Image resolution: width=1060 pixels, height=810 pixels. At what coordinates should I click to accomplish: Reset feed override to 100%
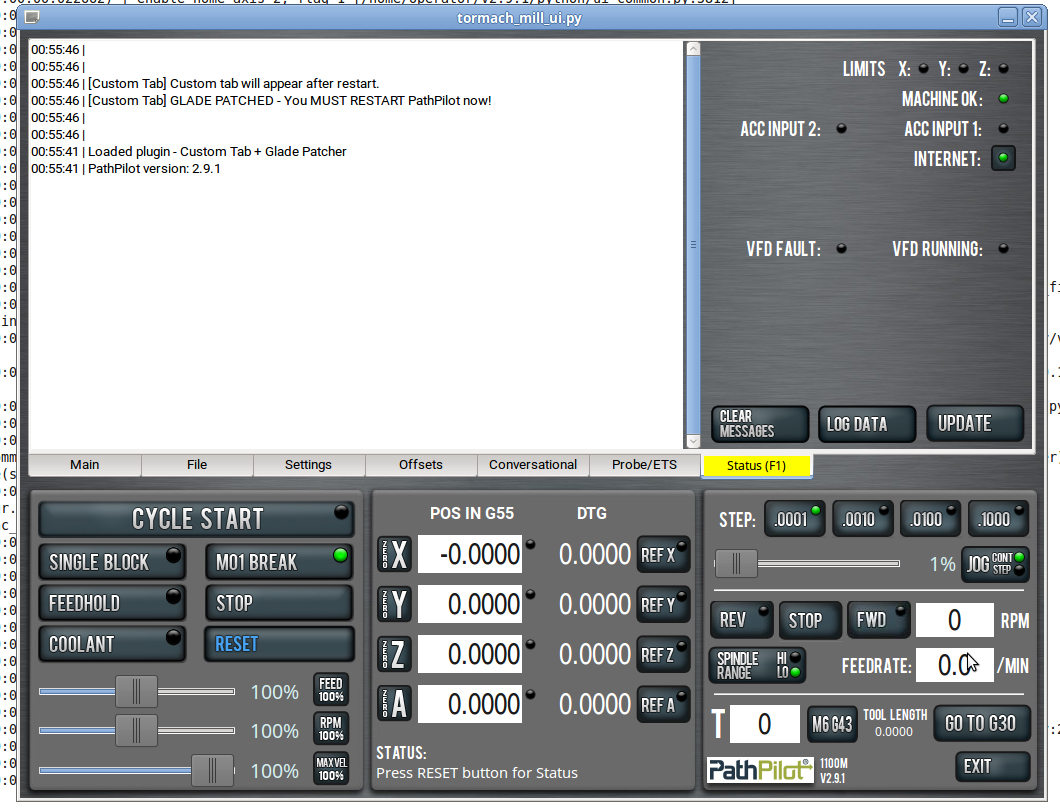point(331,690)
